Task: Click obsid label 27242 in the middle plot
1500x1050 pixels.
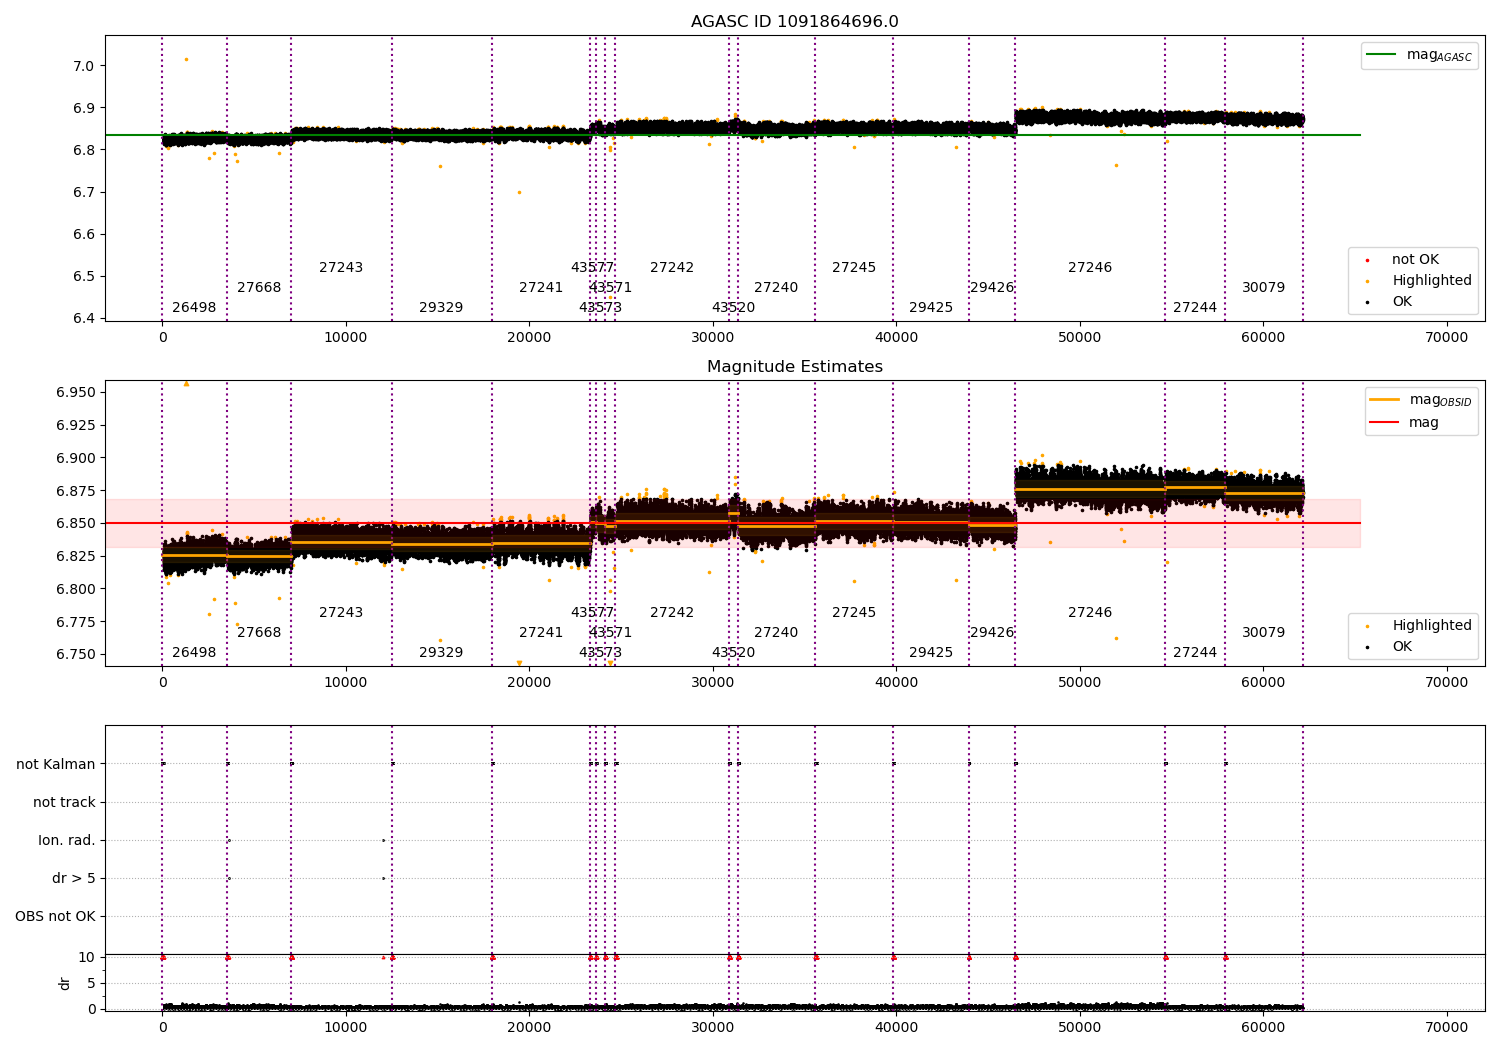Action: (x=672, y=613)
